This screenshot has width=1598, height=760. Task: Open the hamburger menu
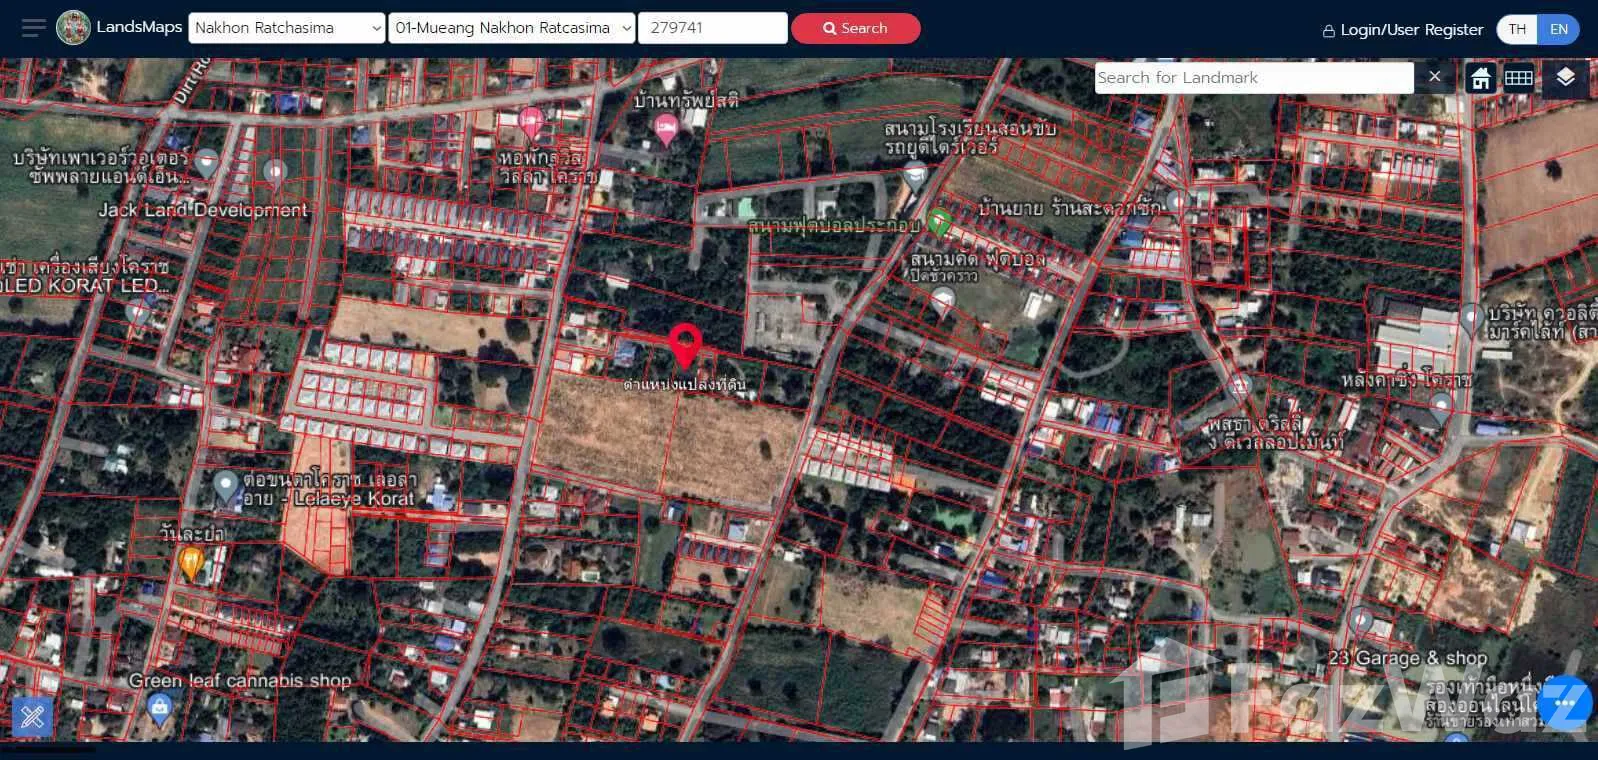tap(33, 28)
